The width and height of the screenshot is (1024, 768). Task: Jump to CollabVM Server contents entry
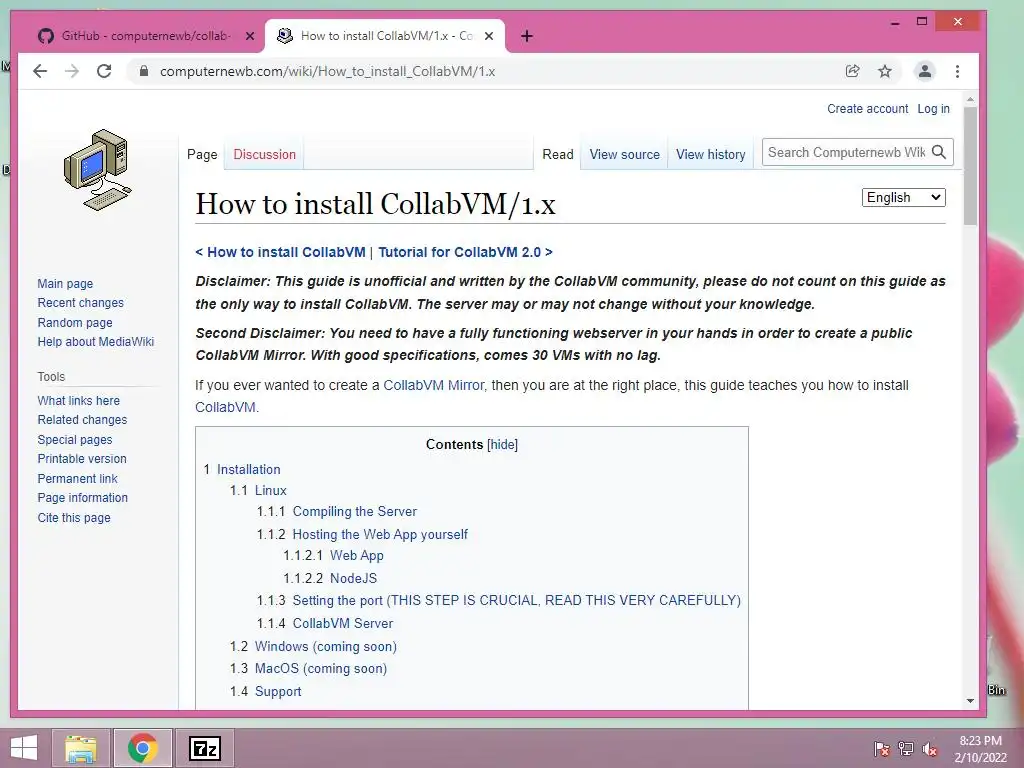(343, 623)
